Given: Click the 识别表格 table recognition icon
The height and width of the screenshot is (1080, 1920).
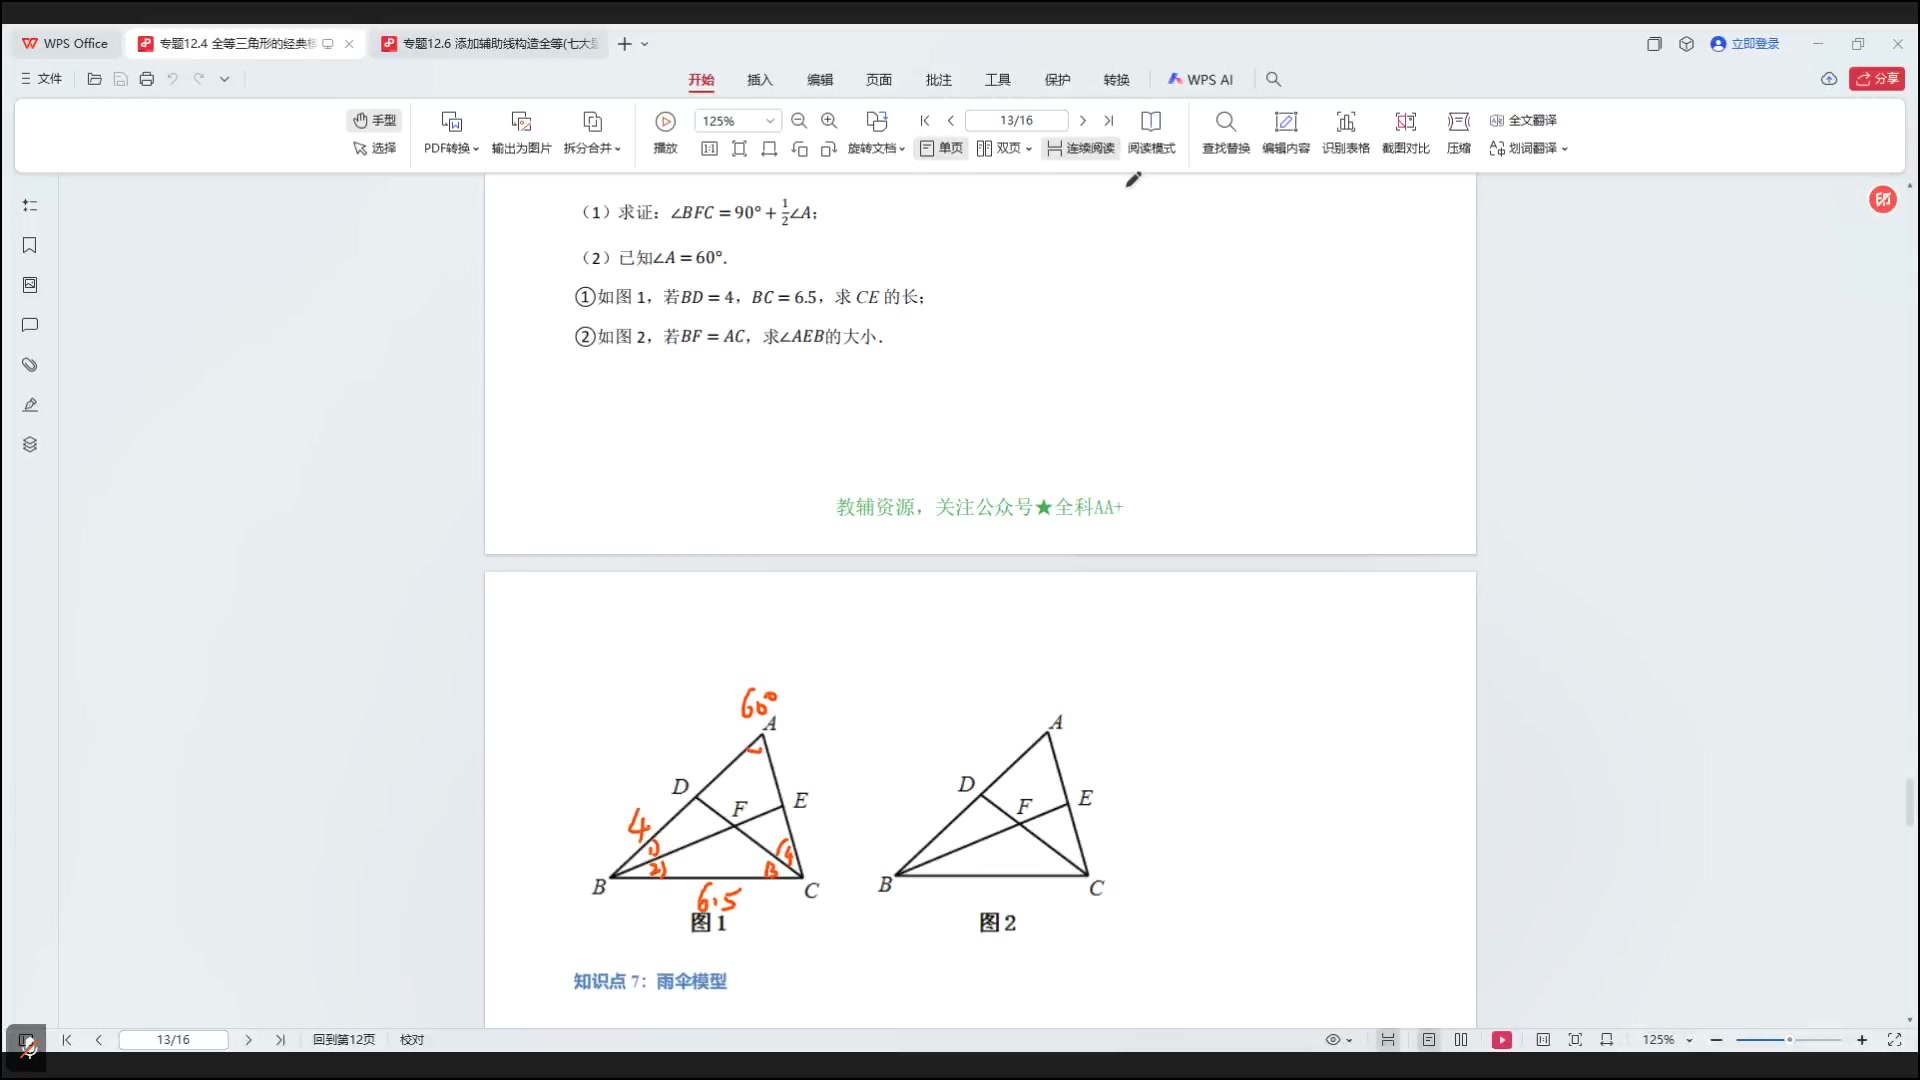Looking at the screenshot, I should (x=1345, y=132).
